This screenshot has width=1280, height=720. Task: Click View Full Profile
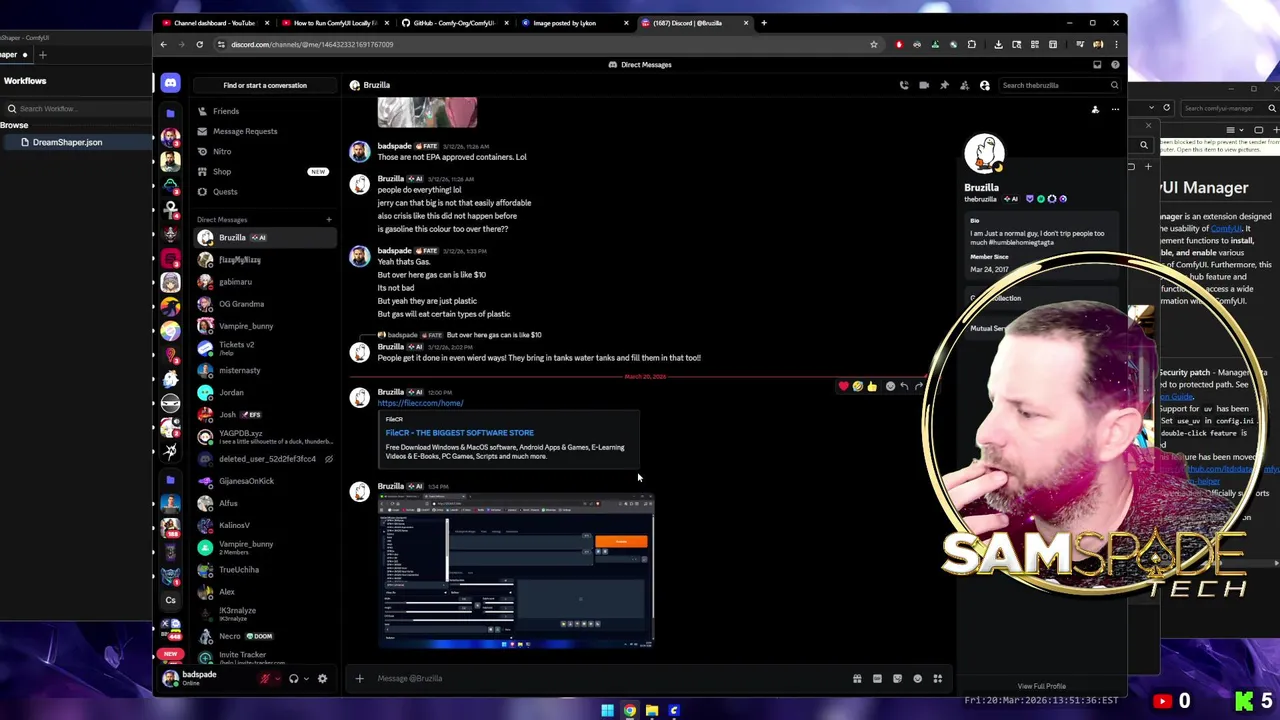[1041, 687]
